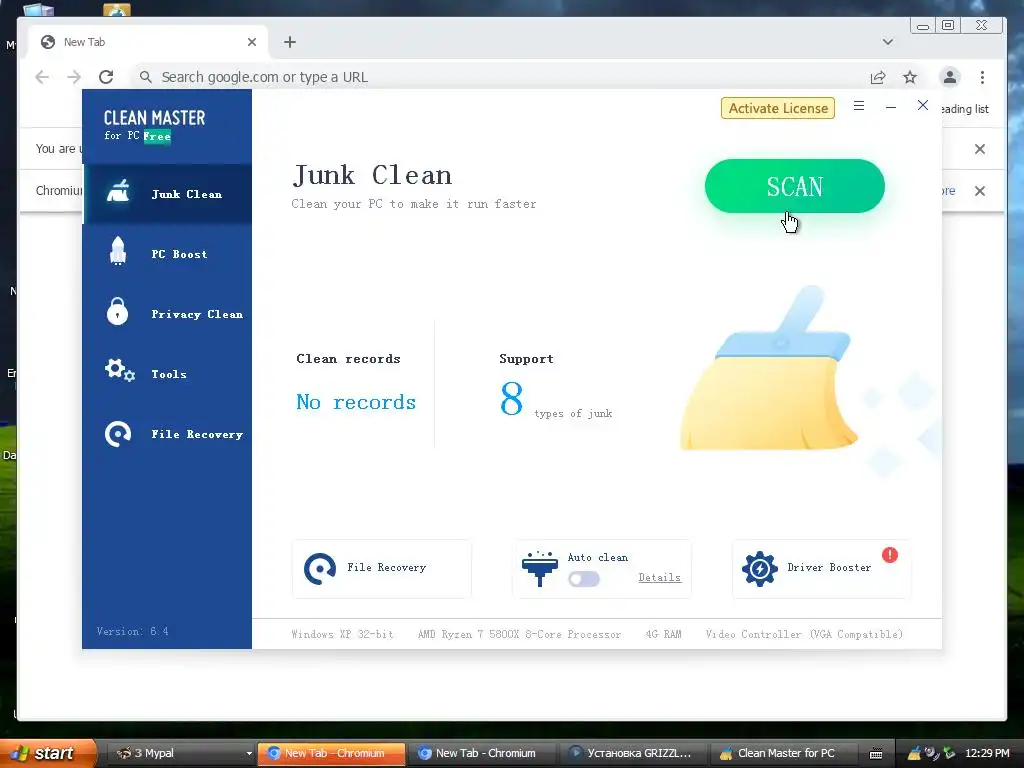Open the Chromium profile icon
This screenshot has height=768, width=1024.
tap(950, 77)
